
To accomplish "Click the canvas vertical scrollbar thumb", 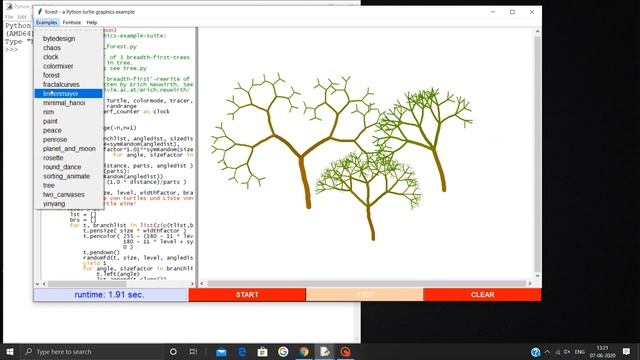I will 538,153.
